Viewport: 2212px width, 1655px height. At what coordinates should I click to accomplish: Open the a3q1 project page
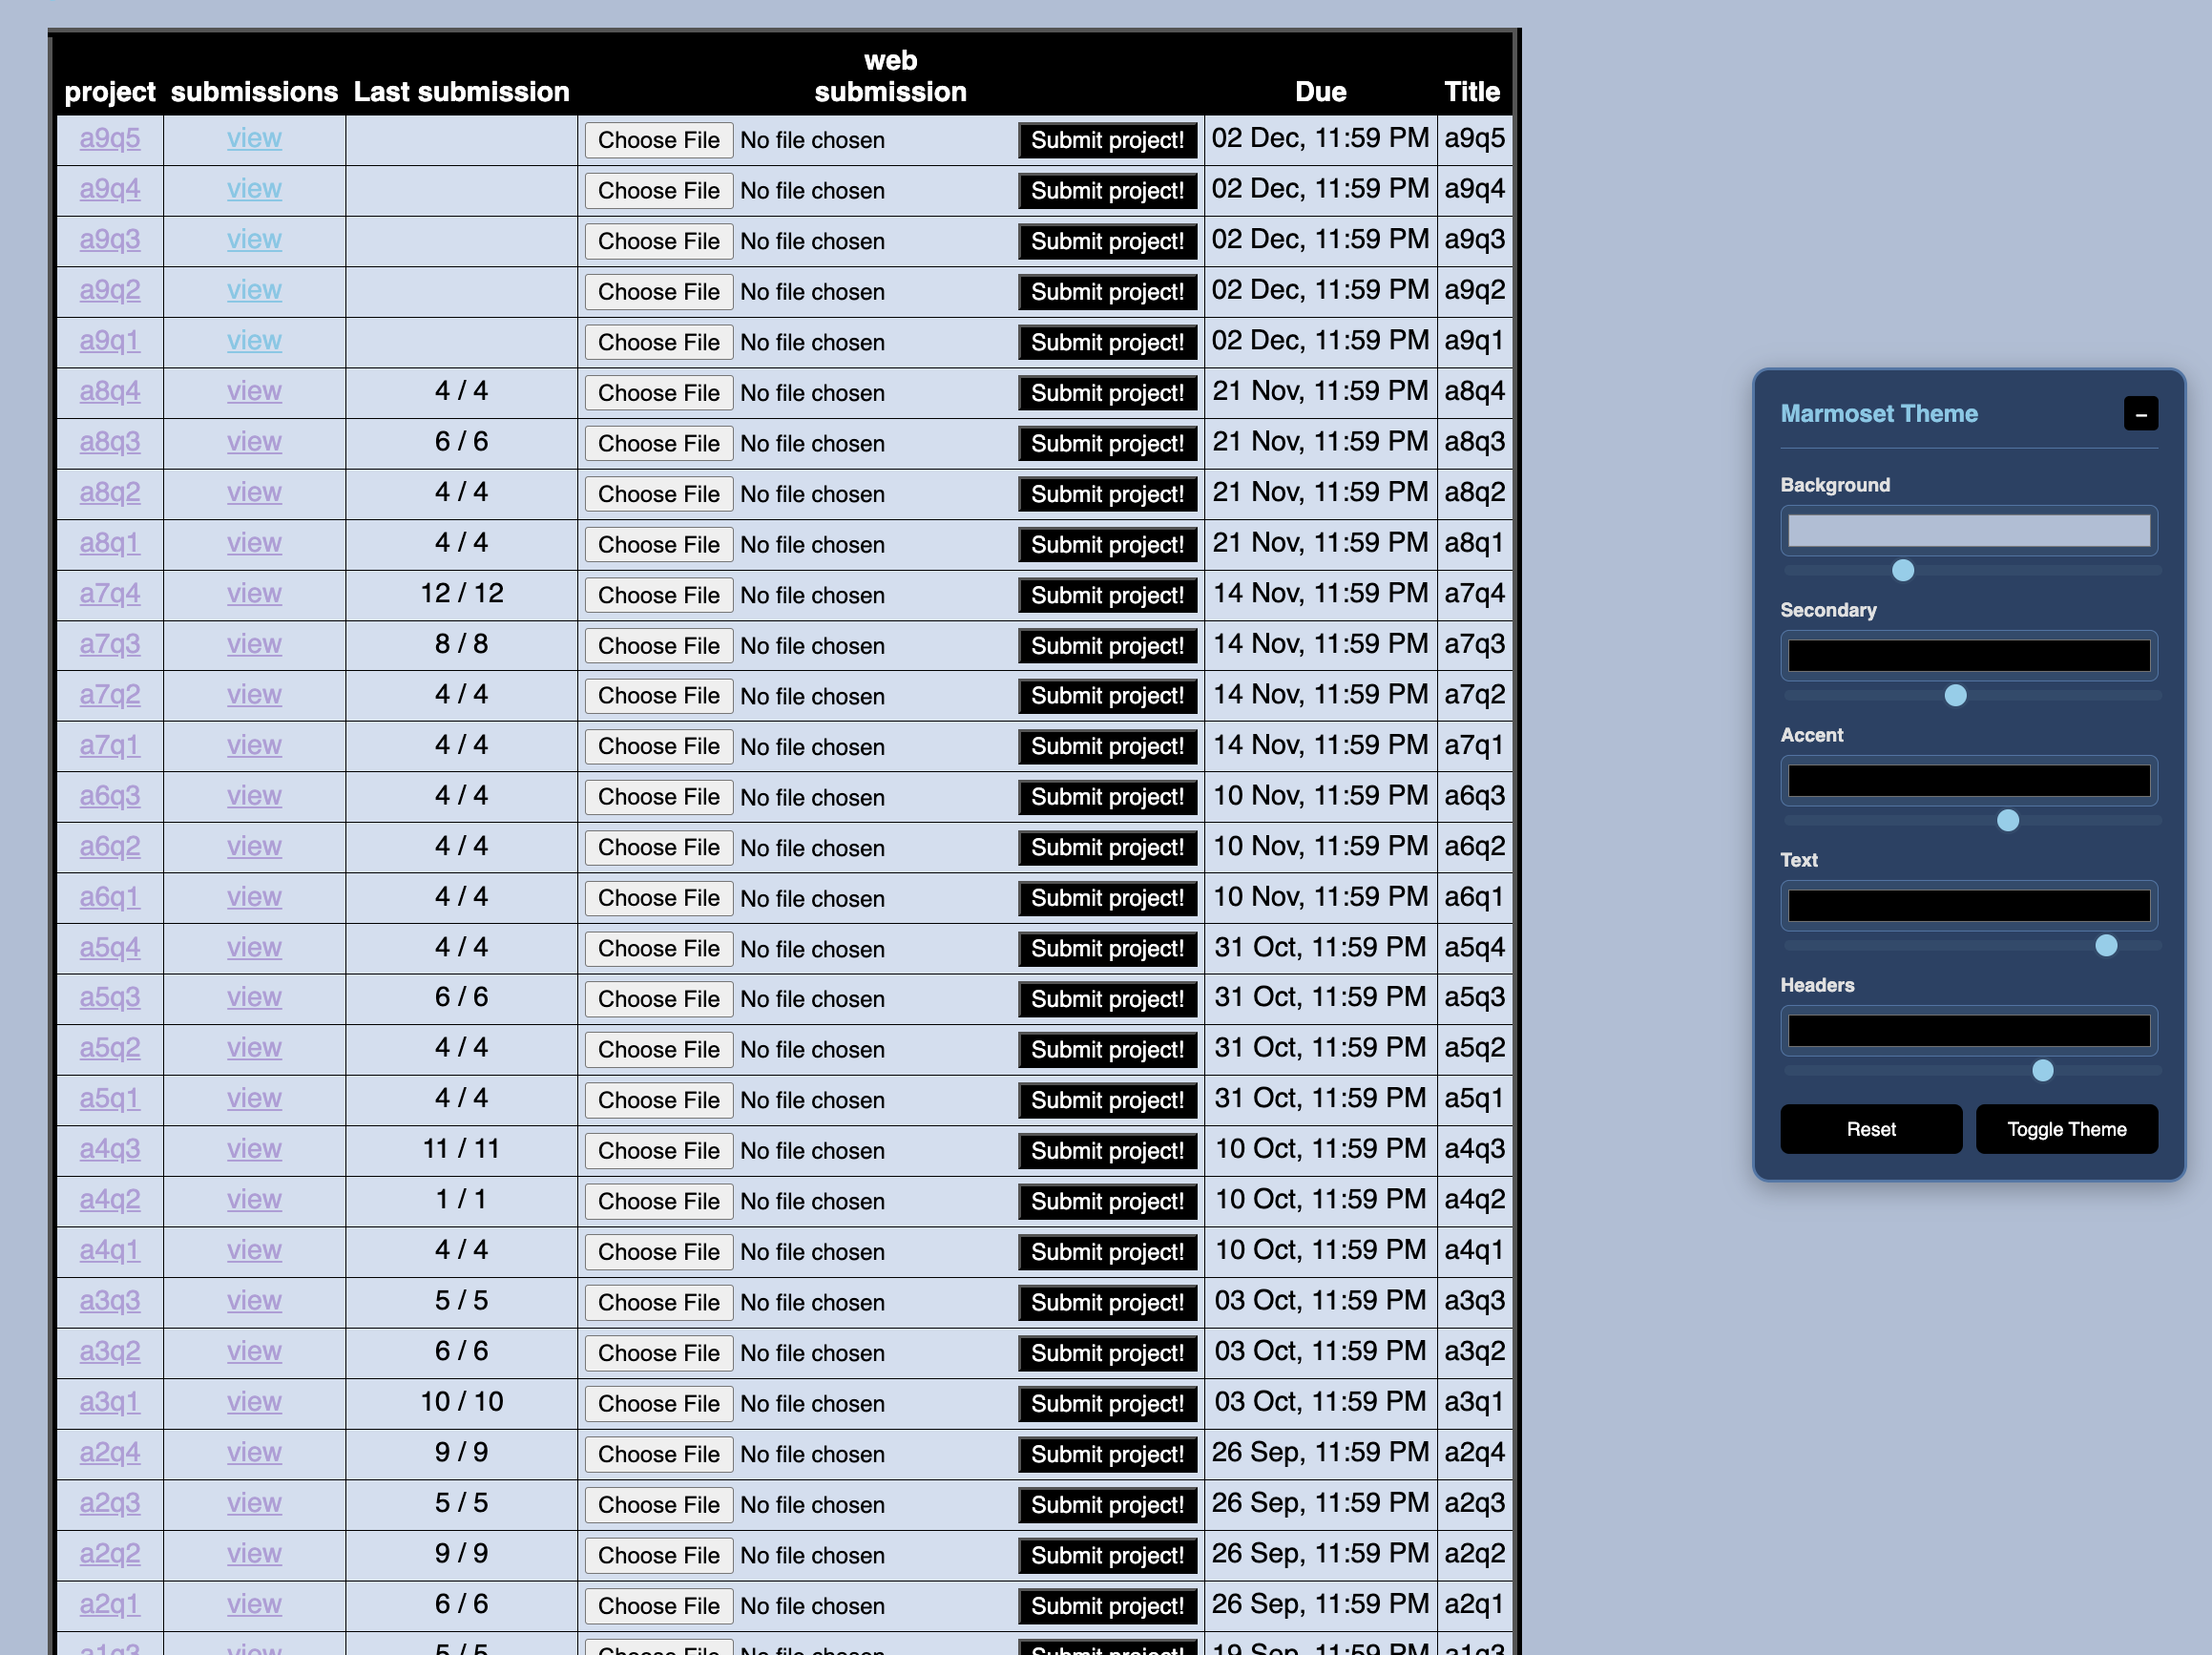pyautogui.click(x=109, y=1402)
